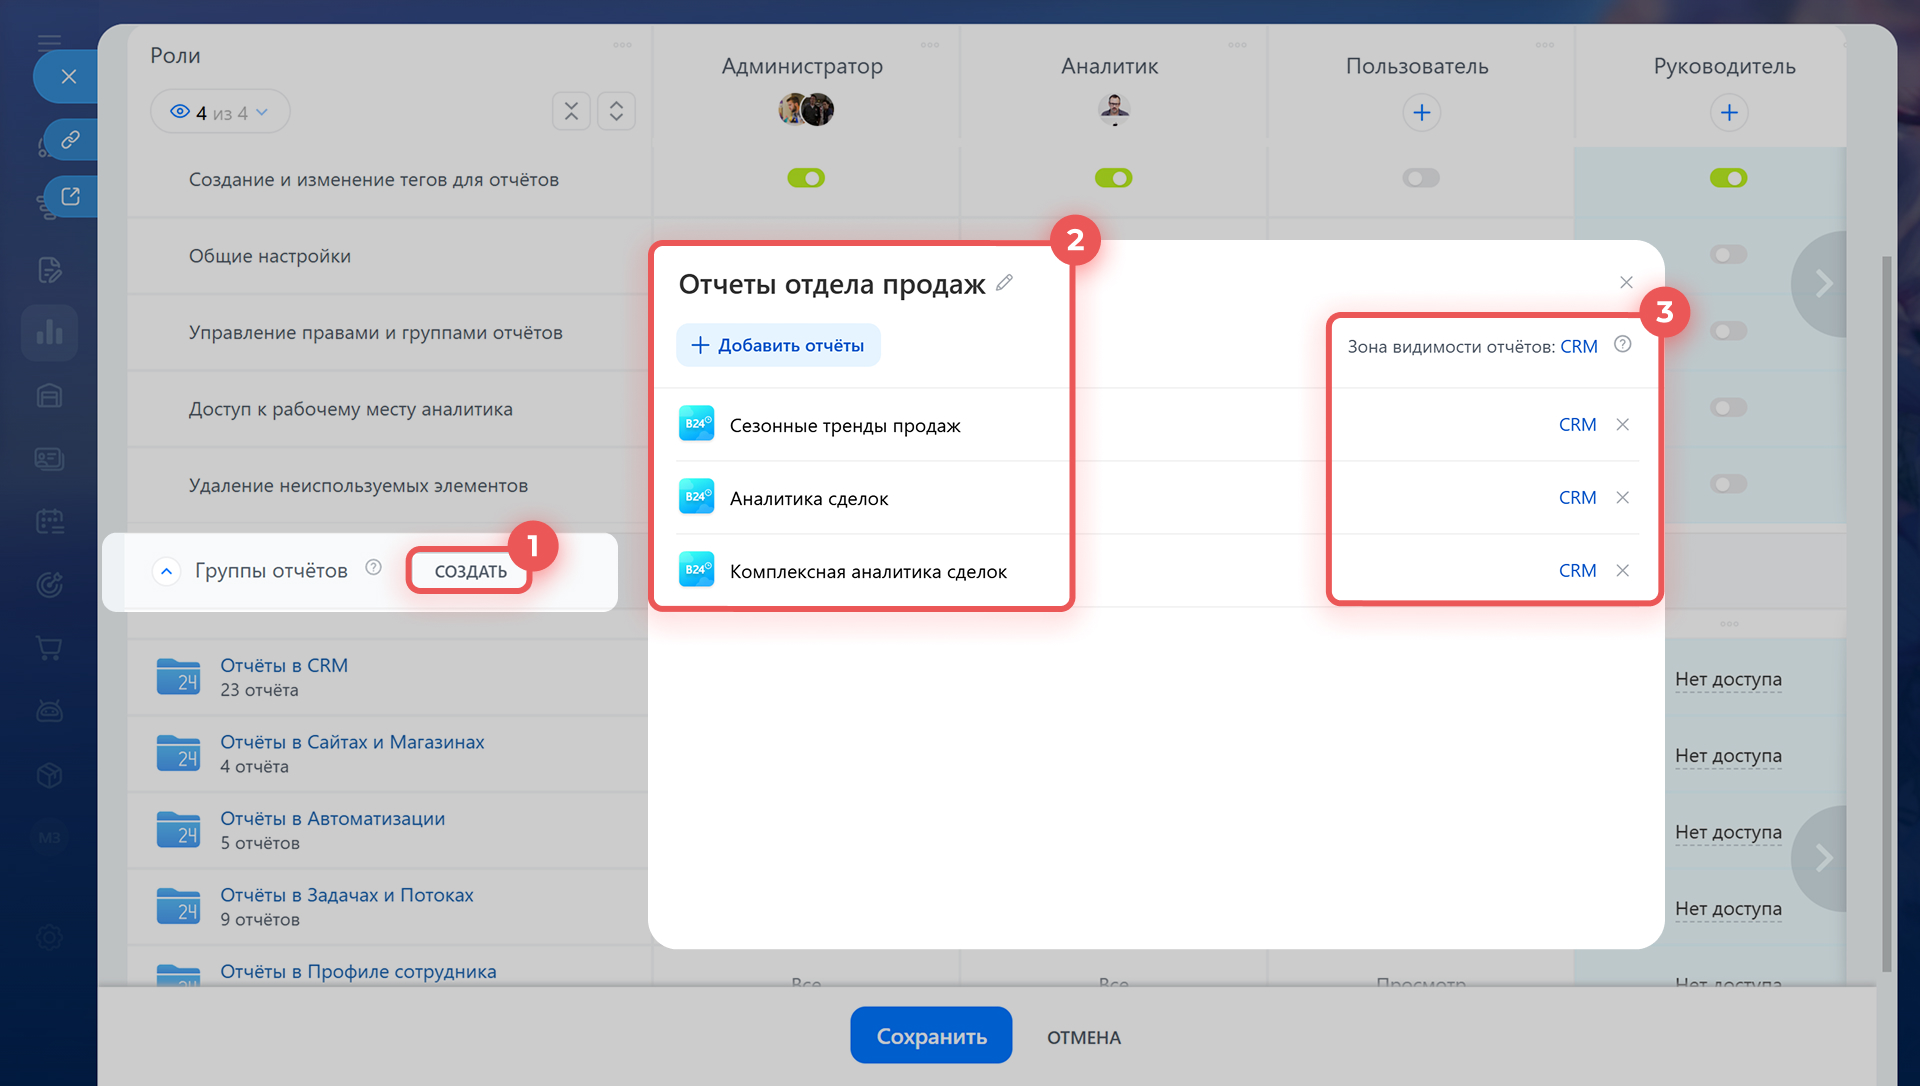Screen dimensions: 1920x1086
Task: Toggle tags permission for Аналитик
Action: [x=1112, y=178]
